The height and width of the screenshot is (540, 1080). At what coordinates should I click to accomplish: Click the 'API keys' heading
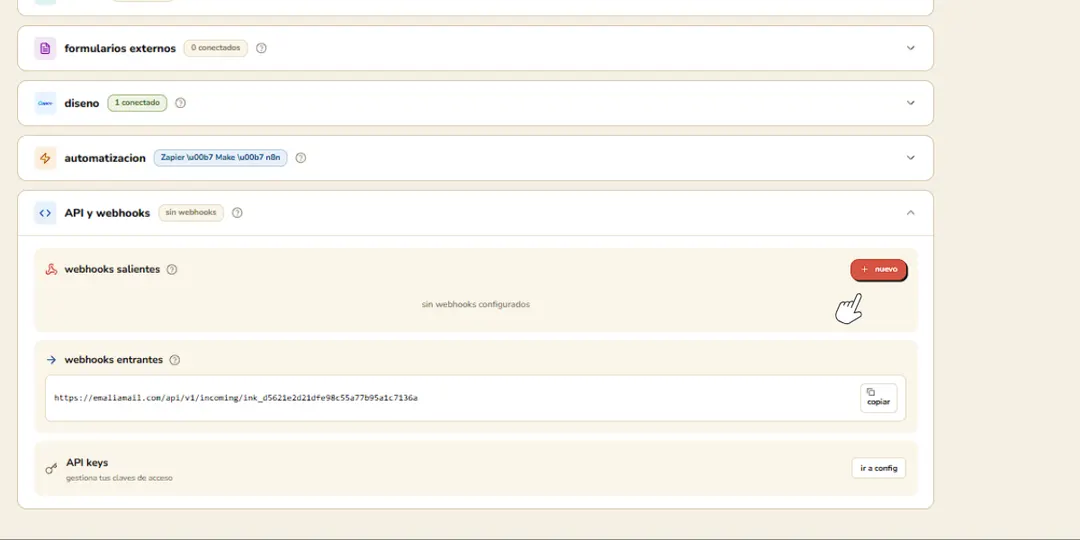click(87, 463)
